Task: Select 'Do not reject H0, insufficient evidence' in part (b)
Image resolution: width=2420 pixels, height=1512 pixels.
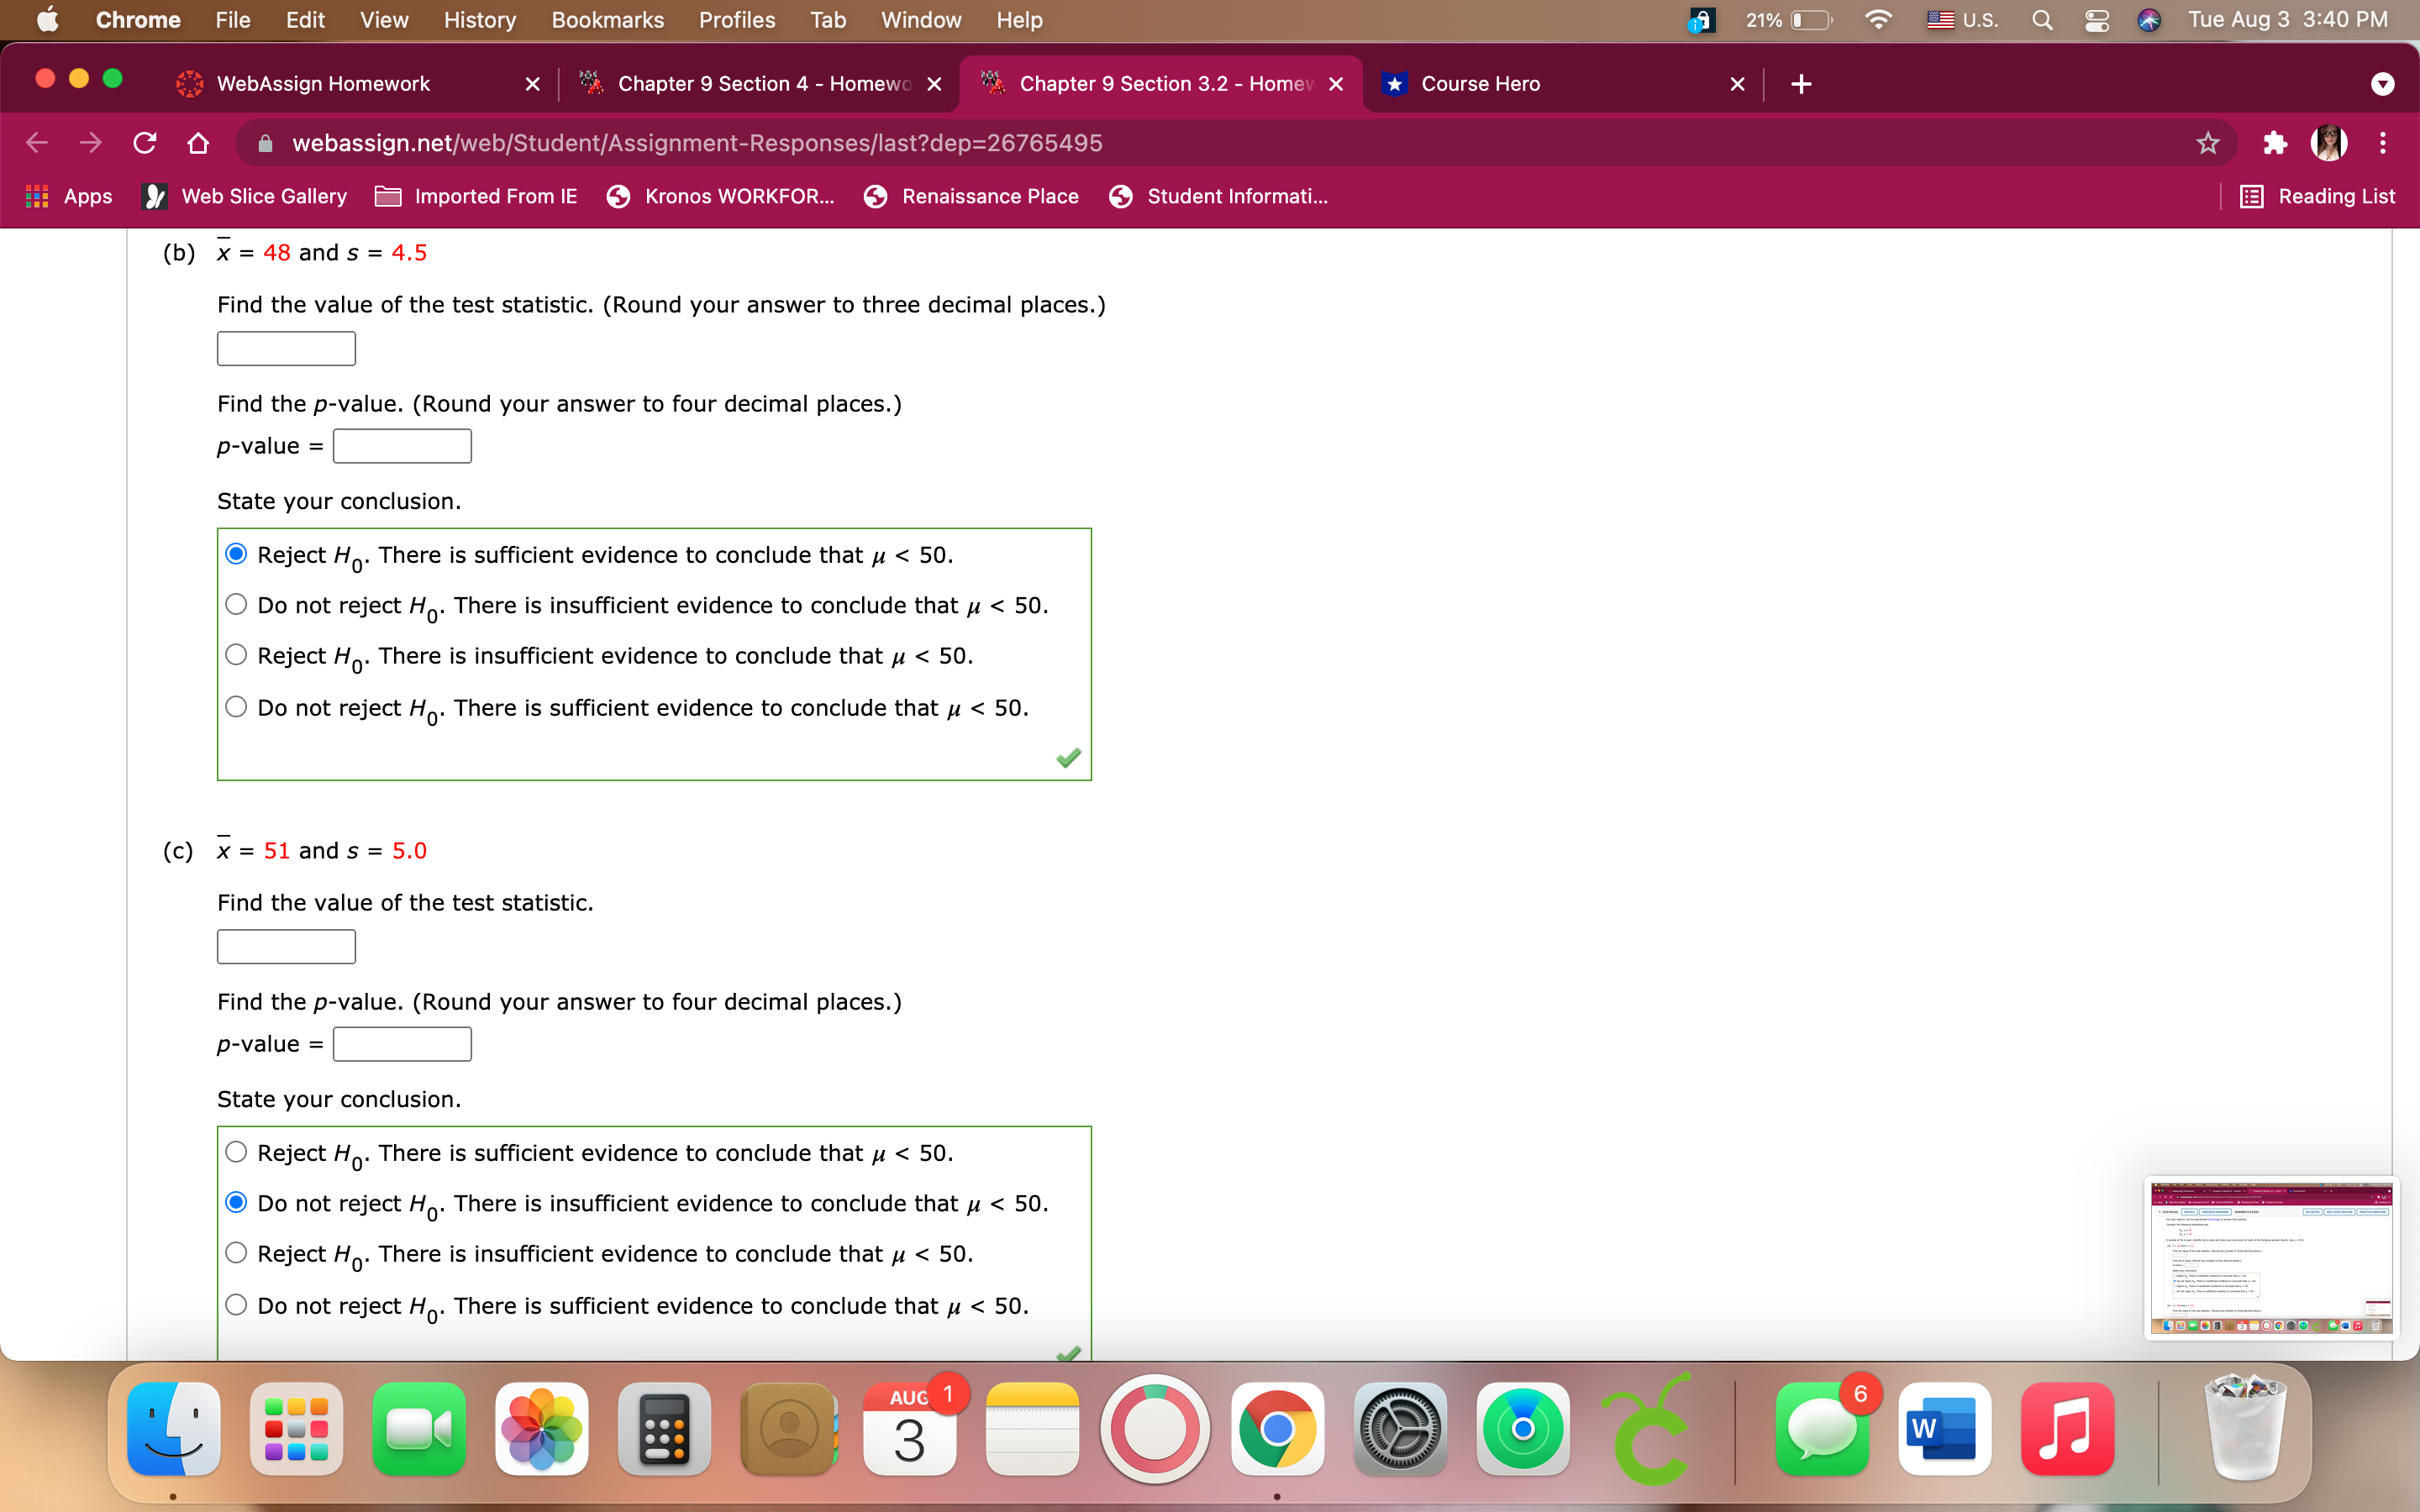Action: click(x=236, y=603)
